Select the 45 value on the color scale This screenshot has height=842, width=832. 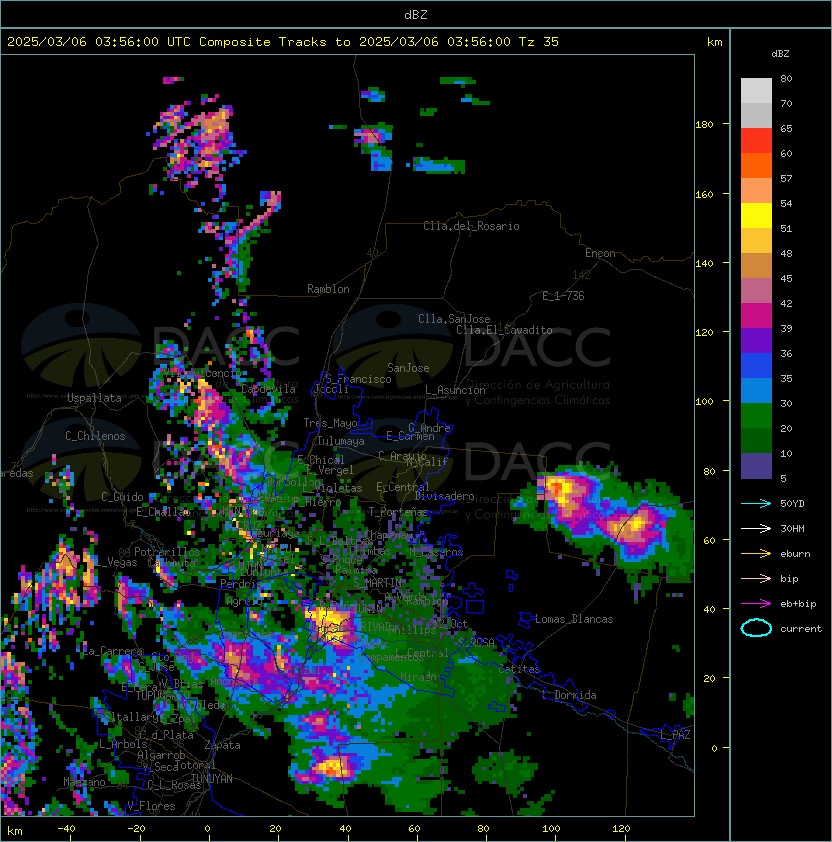coord(786,278)
